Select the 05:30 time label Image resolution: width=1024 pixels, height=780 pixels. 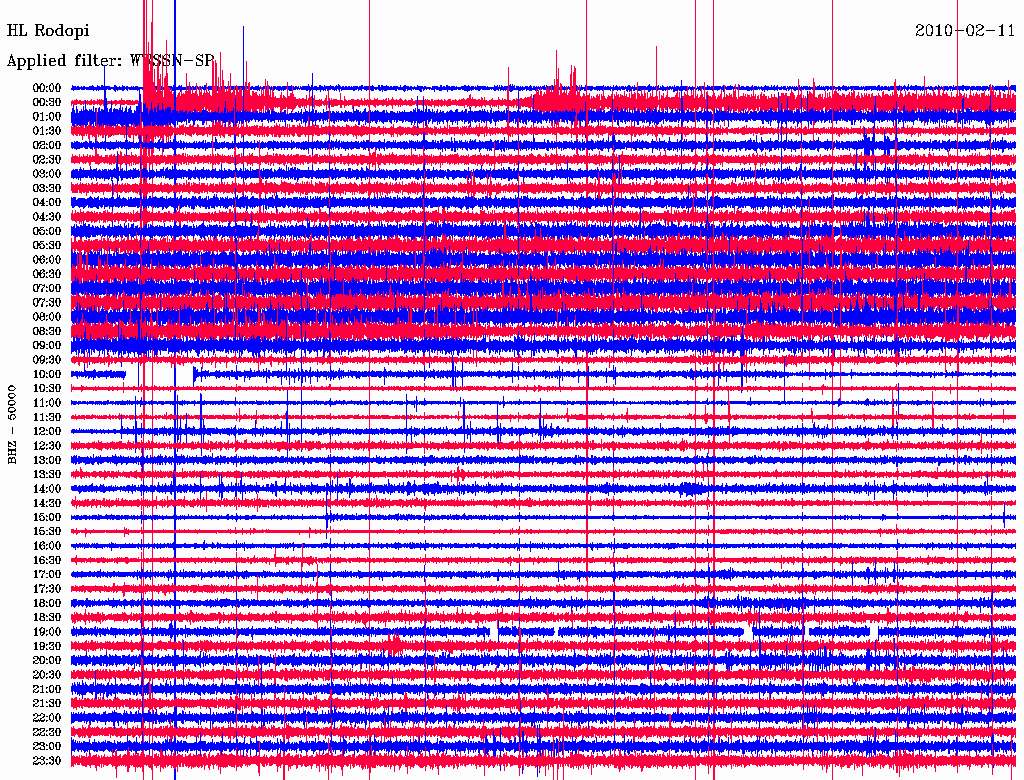pos(47,246)
